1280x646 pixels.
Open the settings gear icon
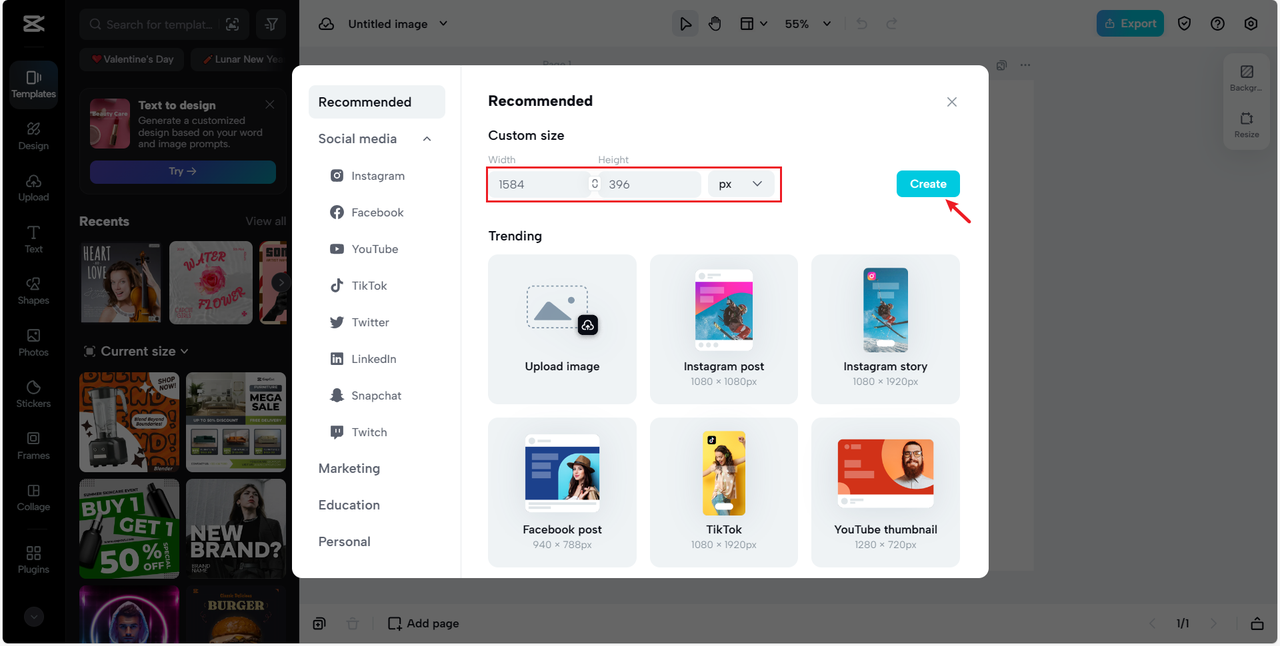(1251, 24)
